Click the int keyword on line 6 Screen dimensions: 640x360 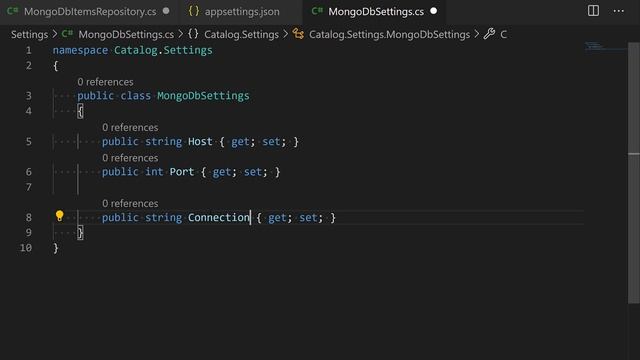point(154,172)
